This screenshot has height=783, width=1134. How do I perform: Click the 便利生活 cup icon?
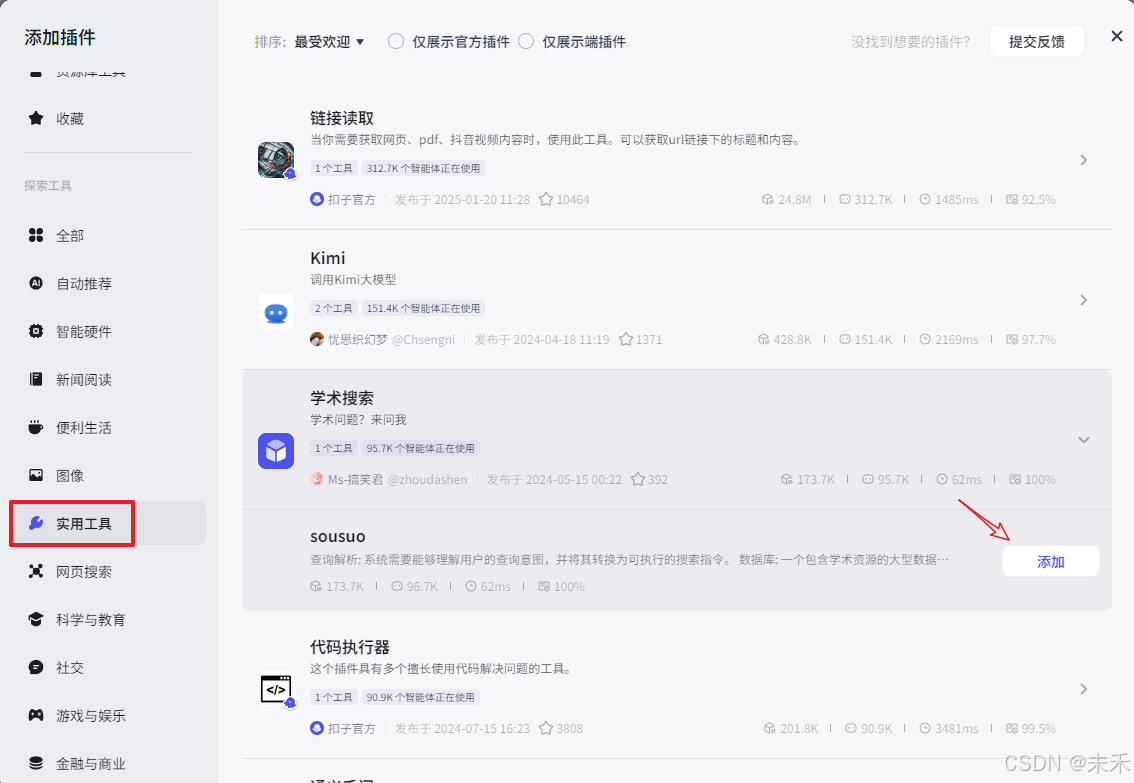point(35,427)
